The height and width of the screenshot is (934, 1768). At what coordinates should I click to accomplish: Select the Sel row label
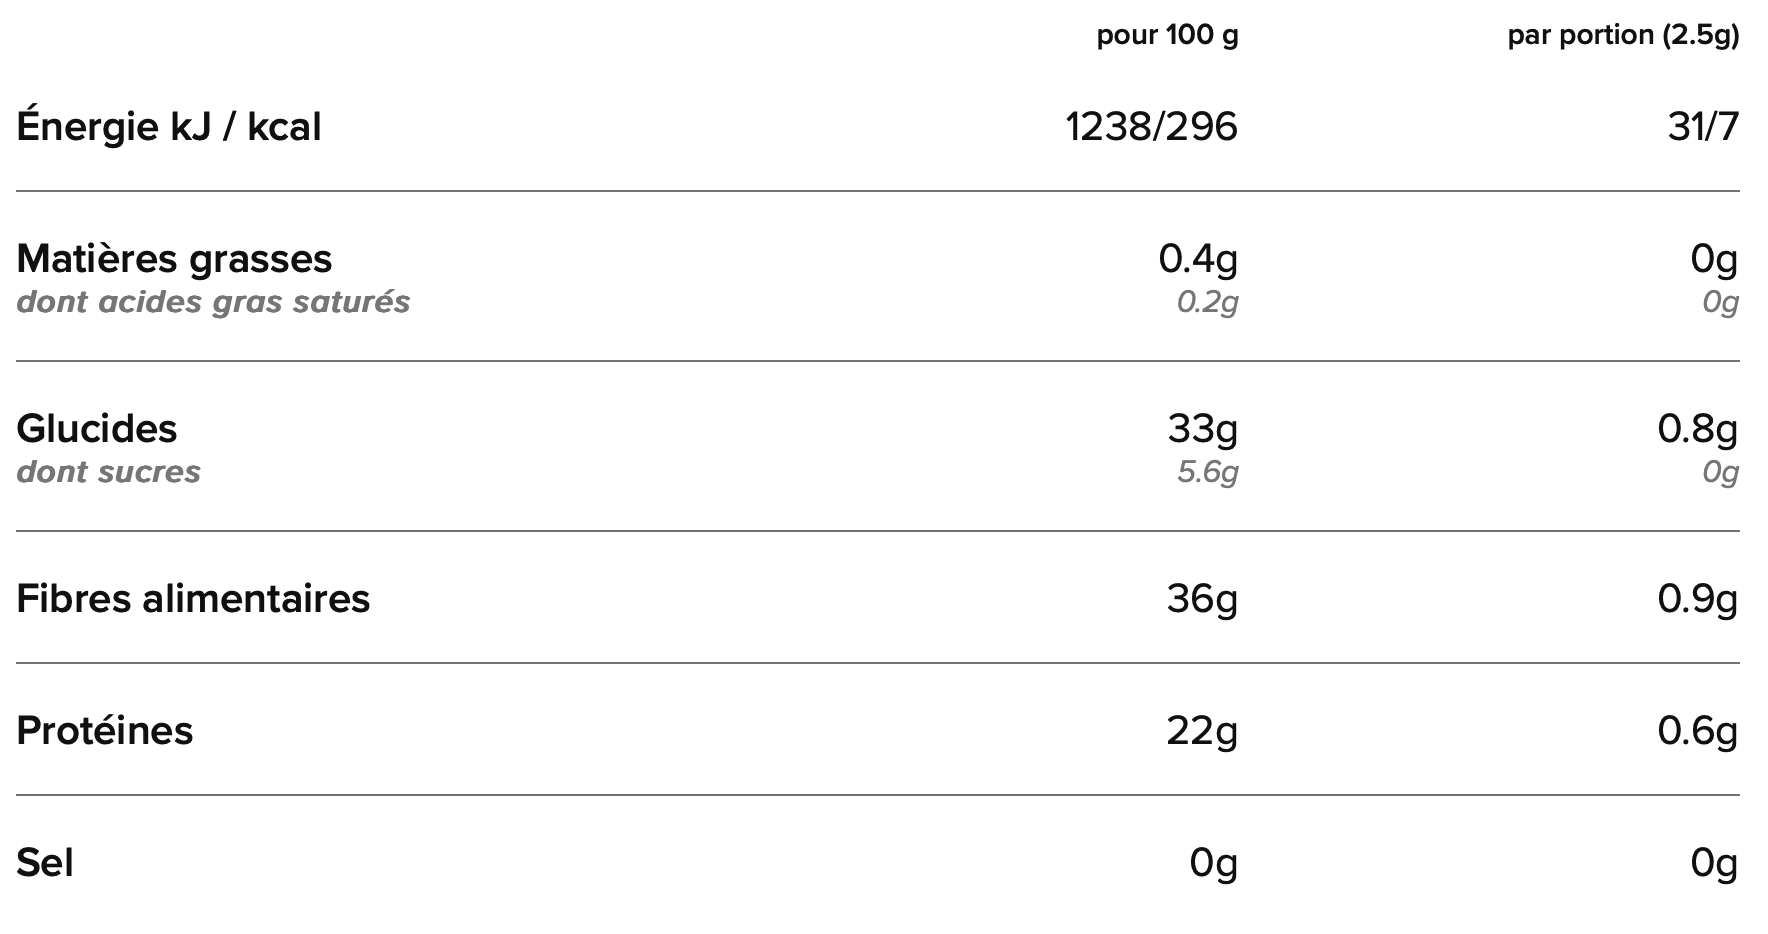(x=45, y=862)
